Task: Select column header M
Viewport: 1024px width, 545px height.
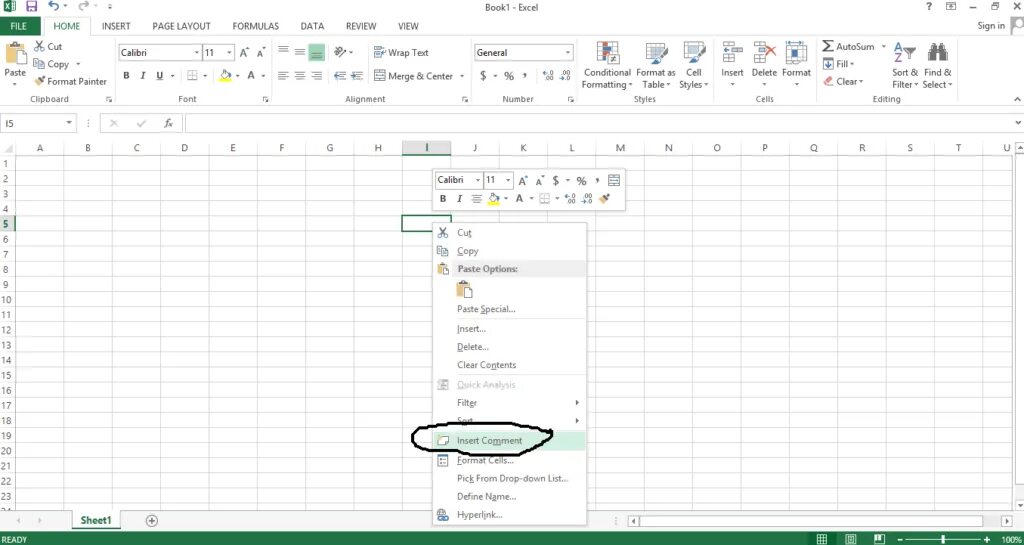Action: pos(620,148)
